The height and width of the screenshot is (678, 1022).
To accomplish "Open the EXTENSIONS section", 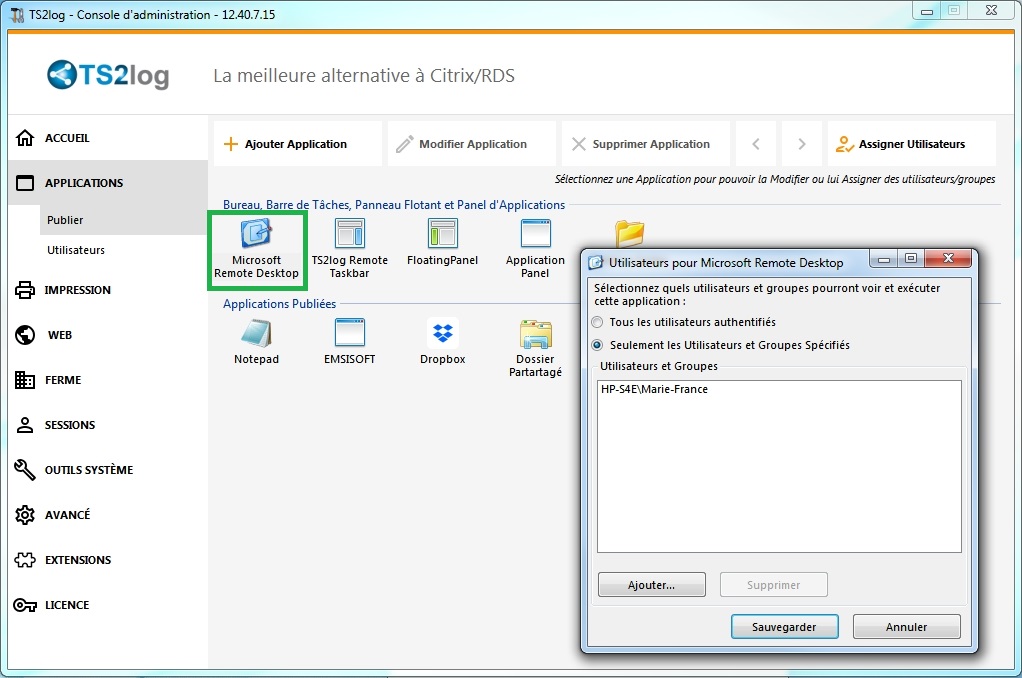I will [x=108, y=560].
